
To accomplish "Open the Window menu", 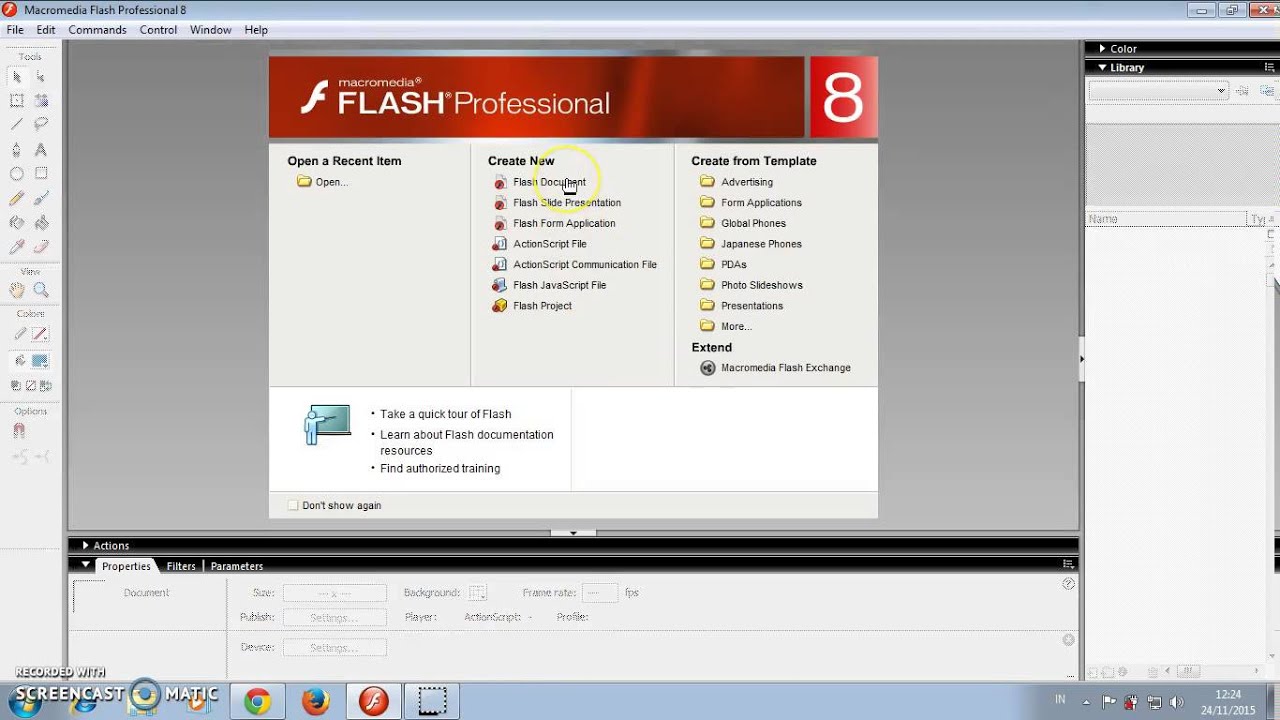I will pos(211,30).
